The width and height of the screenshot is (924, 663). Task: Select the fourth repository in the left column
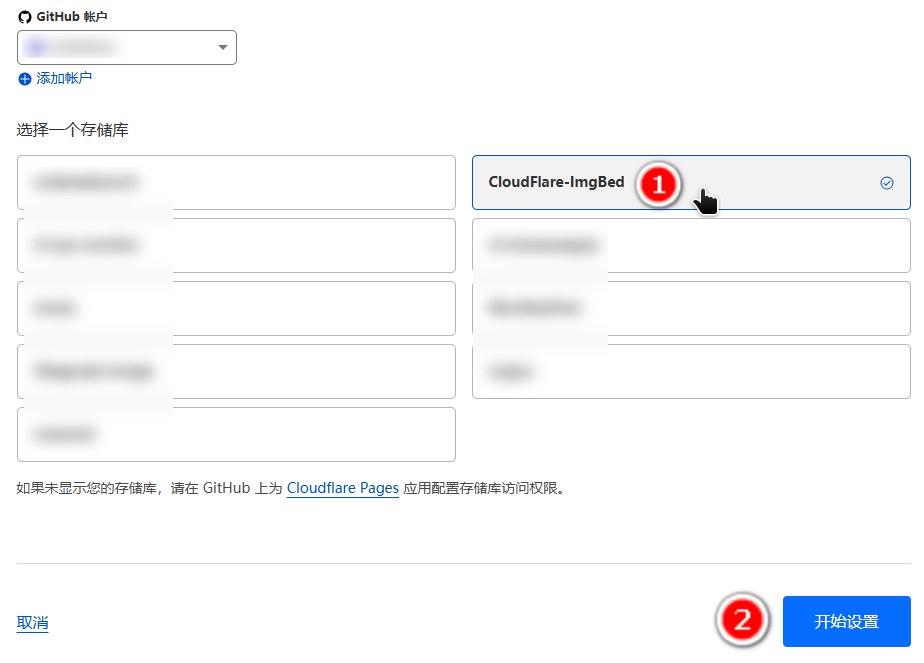pos(236,371)
